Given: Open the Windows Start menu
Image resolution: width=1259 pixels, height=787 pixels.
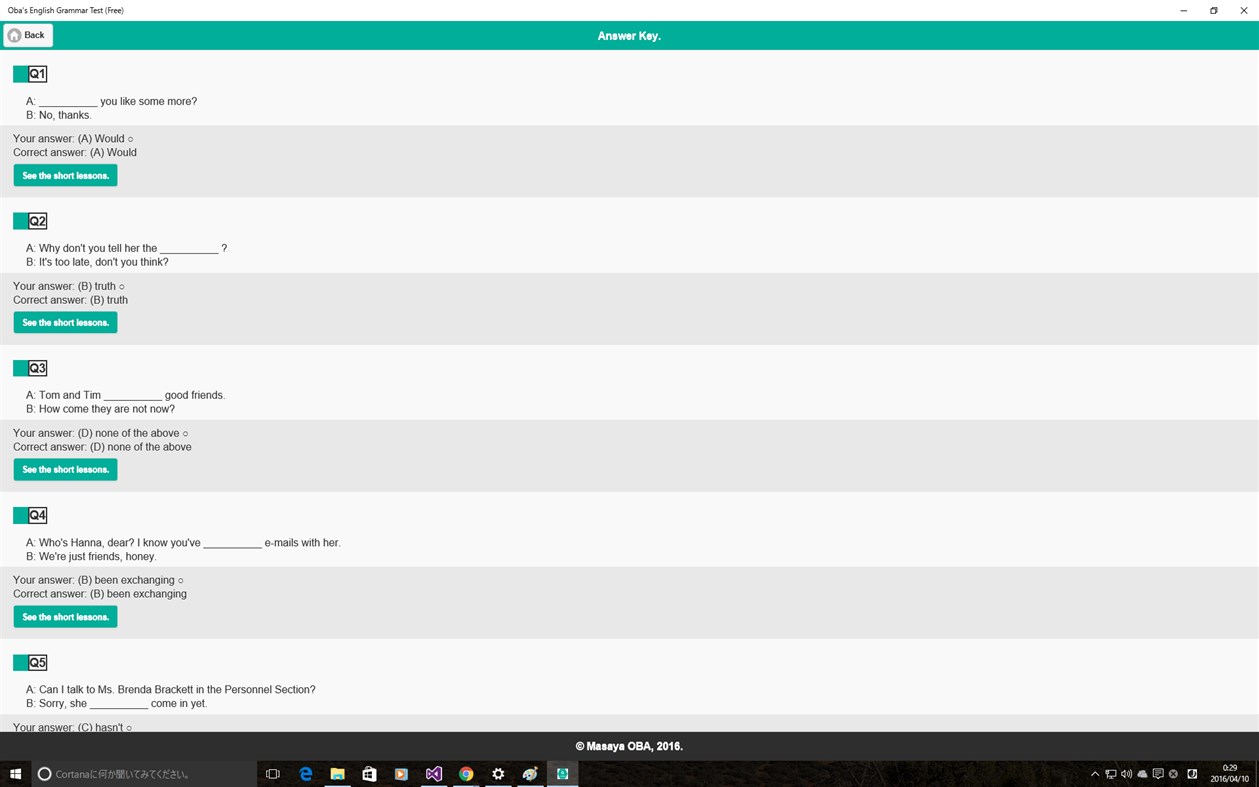Looking at the screenshot, I should tap(14, 773).
